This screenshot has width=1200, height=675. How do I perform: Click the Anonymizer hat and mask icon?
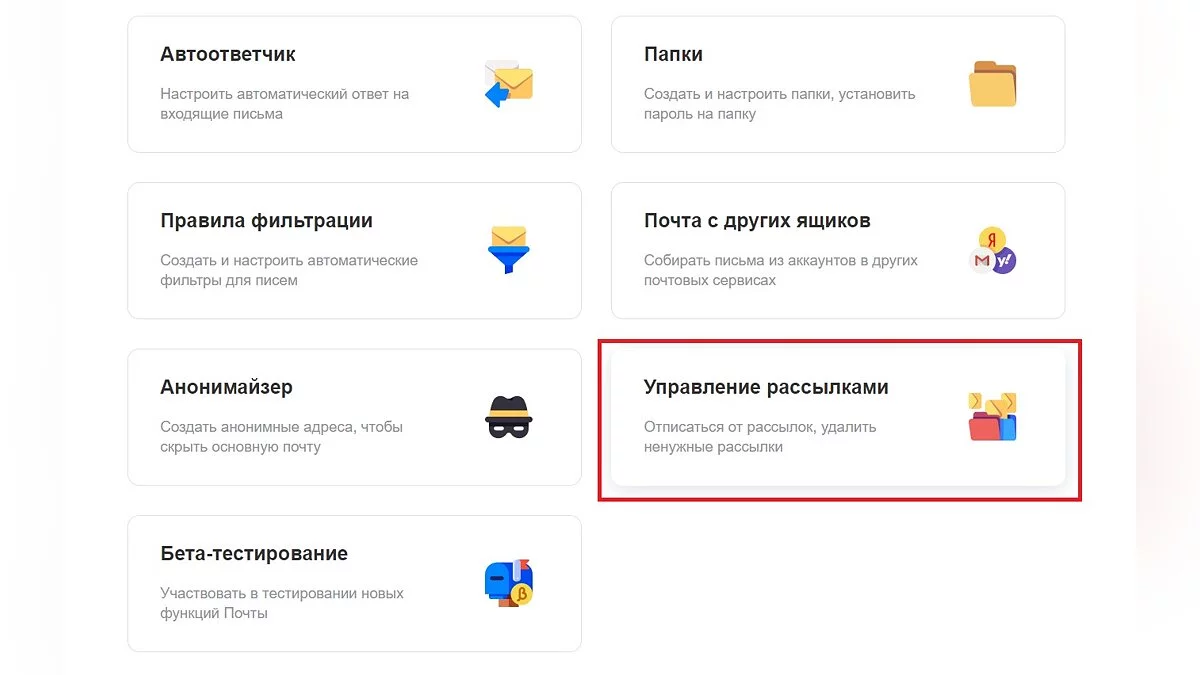click(508, 417)
